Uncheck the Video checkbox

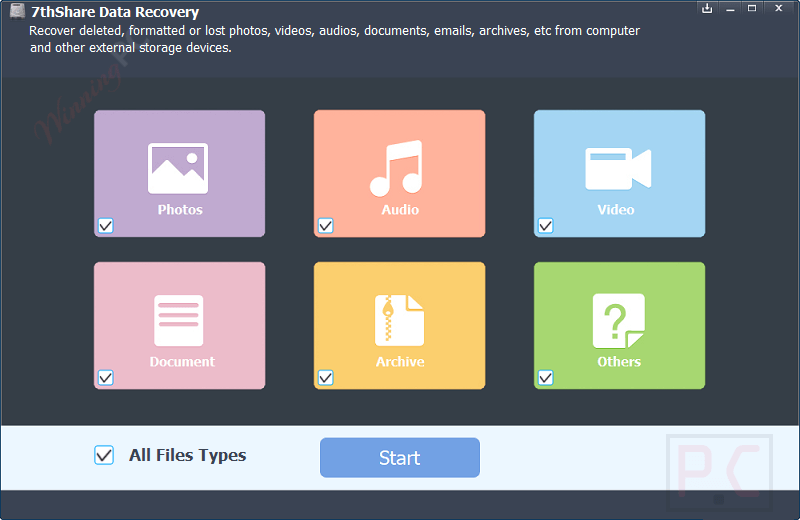[545, 226]
